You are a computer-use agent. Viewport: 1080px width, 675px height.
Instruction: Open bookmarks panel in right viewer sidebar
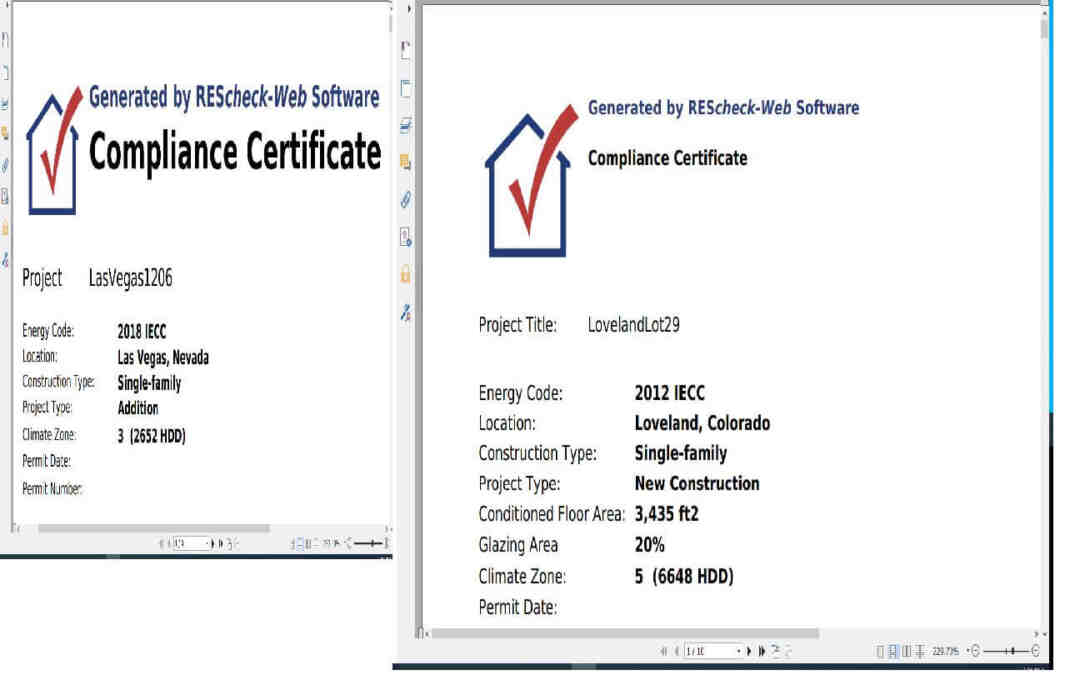(x=406, y=49)
